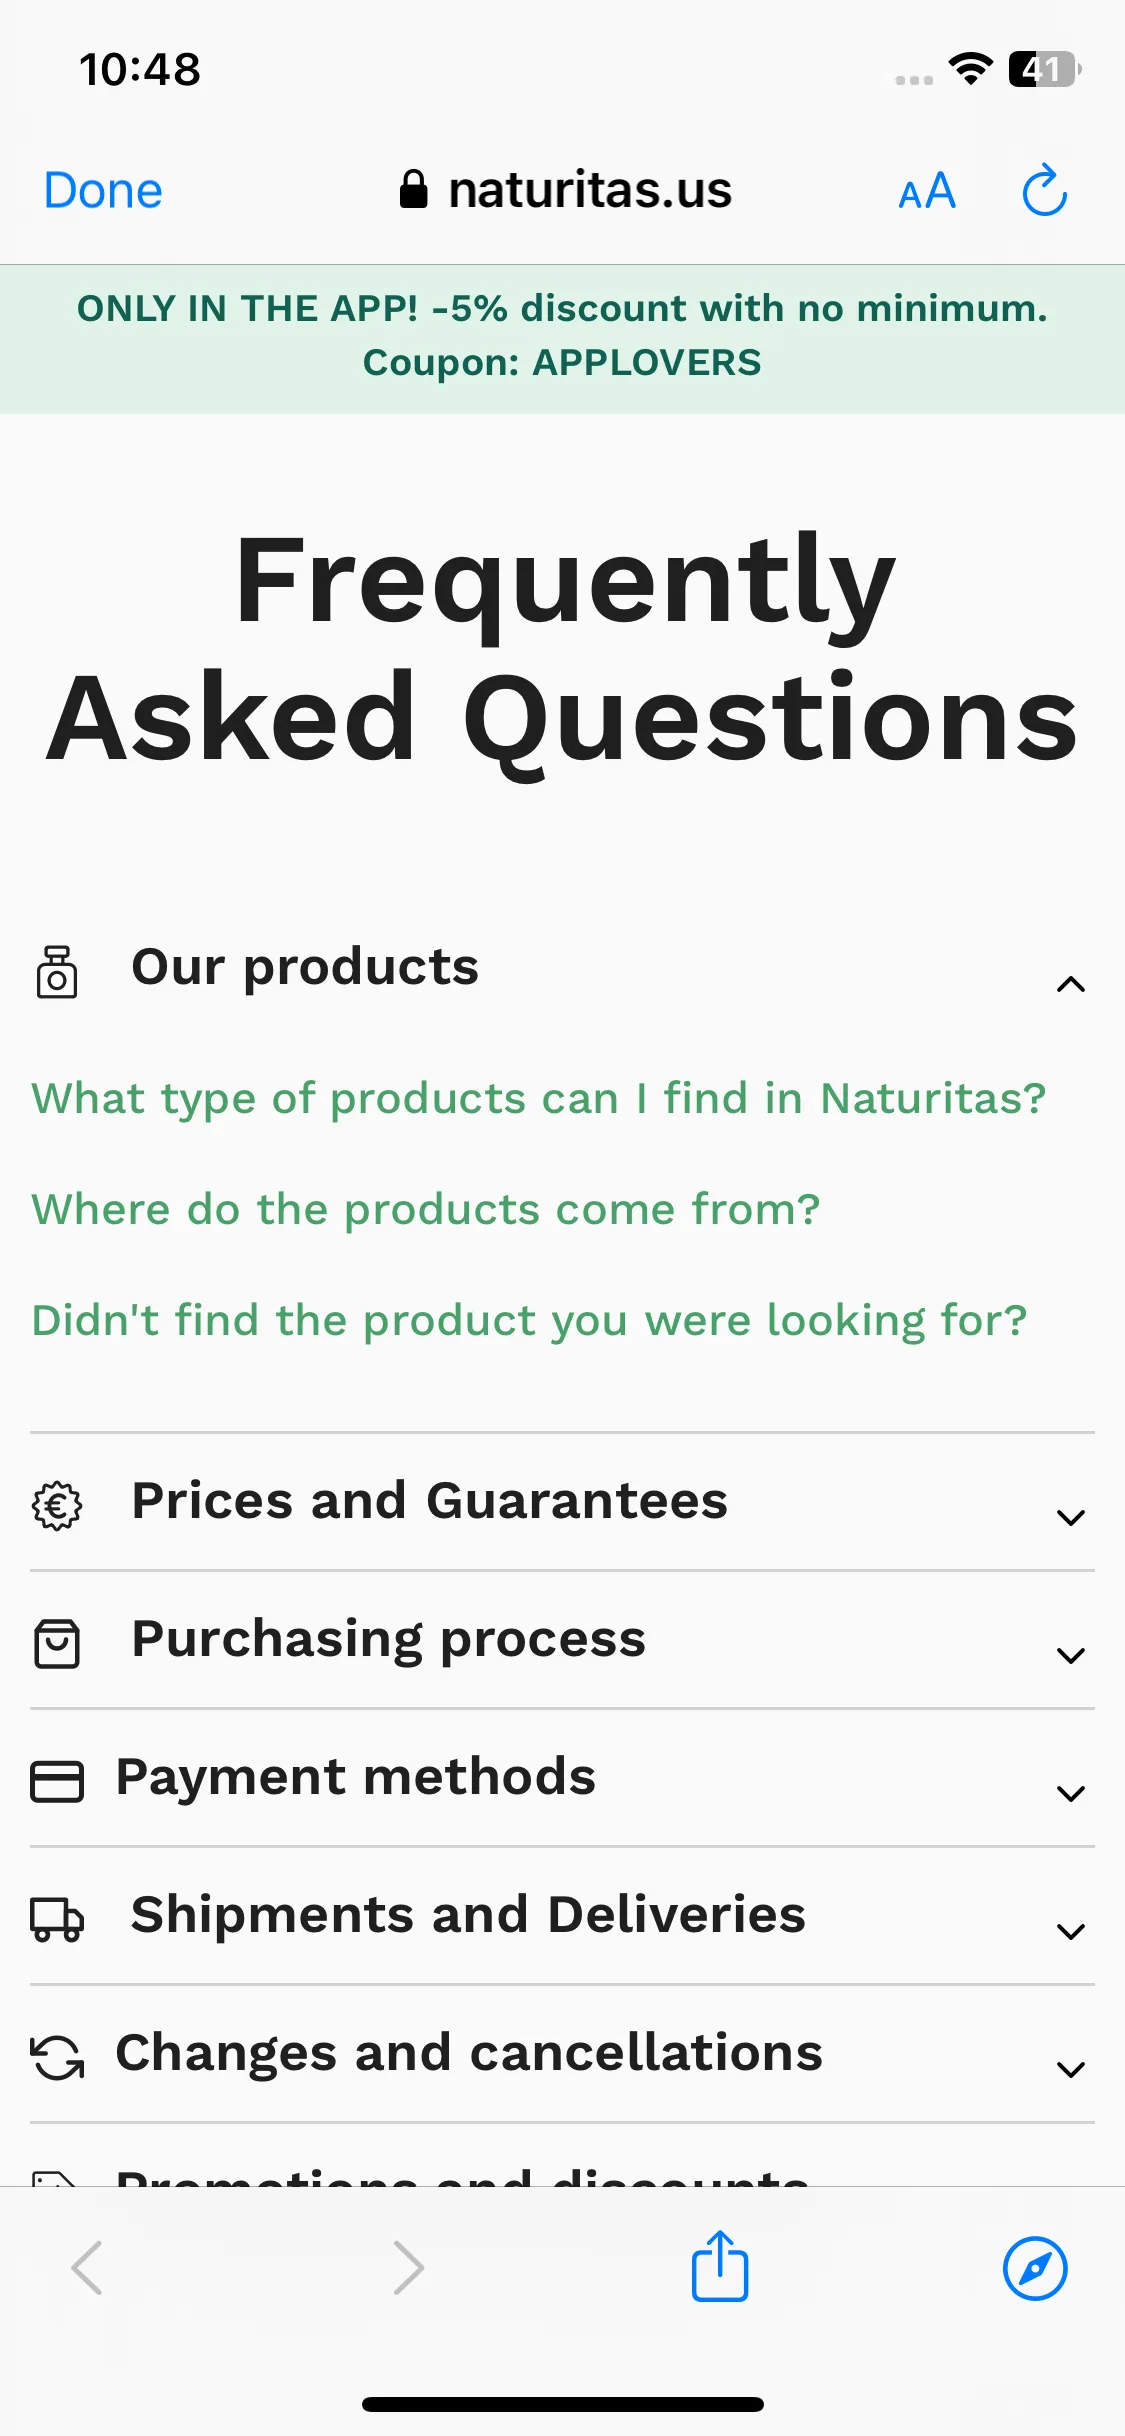The image size is (1125, 2436).
Task: Expand Prices and Guarantees section
Action: click(x=562, y=1501)
